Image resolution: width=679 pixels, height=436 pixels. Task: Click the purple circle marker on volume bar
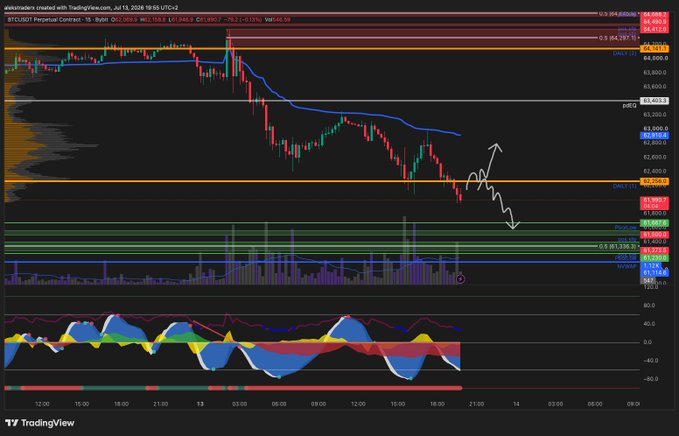click(461, 279)
